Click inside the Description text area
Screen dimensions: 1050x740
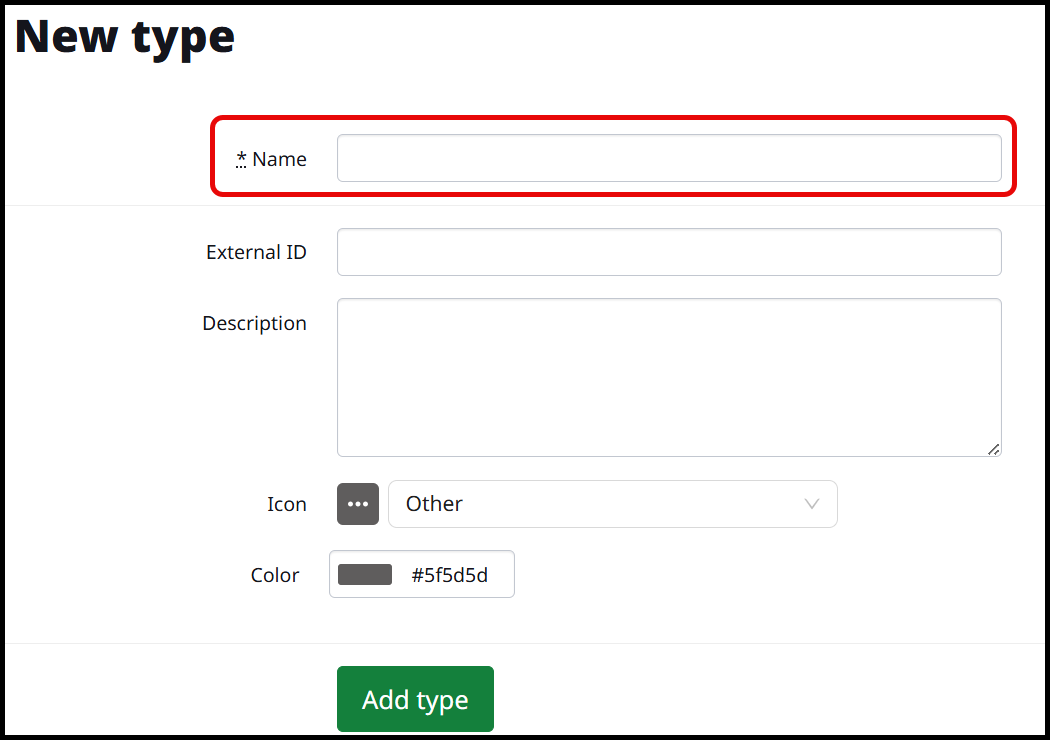669,377
